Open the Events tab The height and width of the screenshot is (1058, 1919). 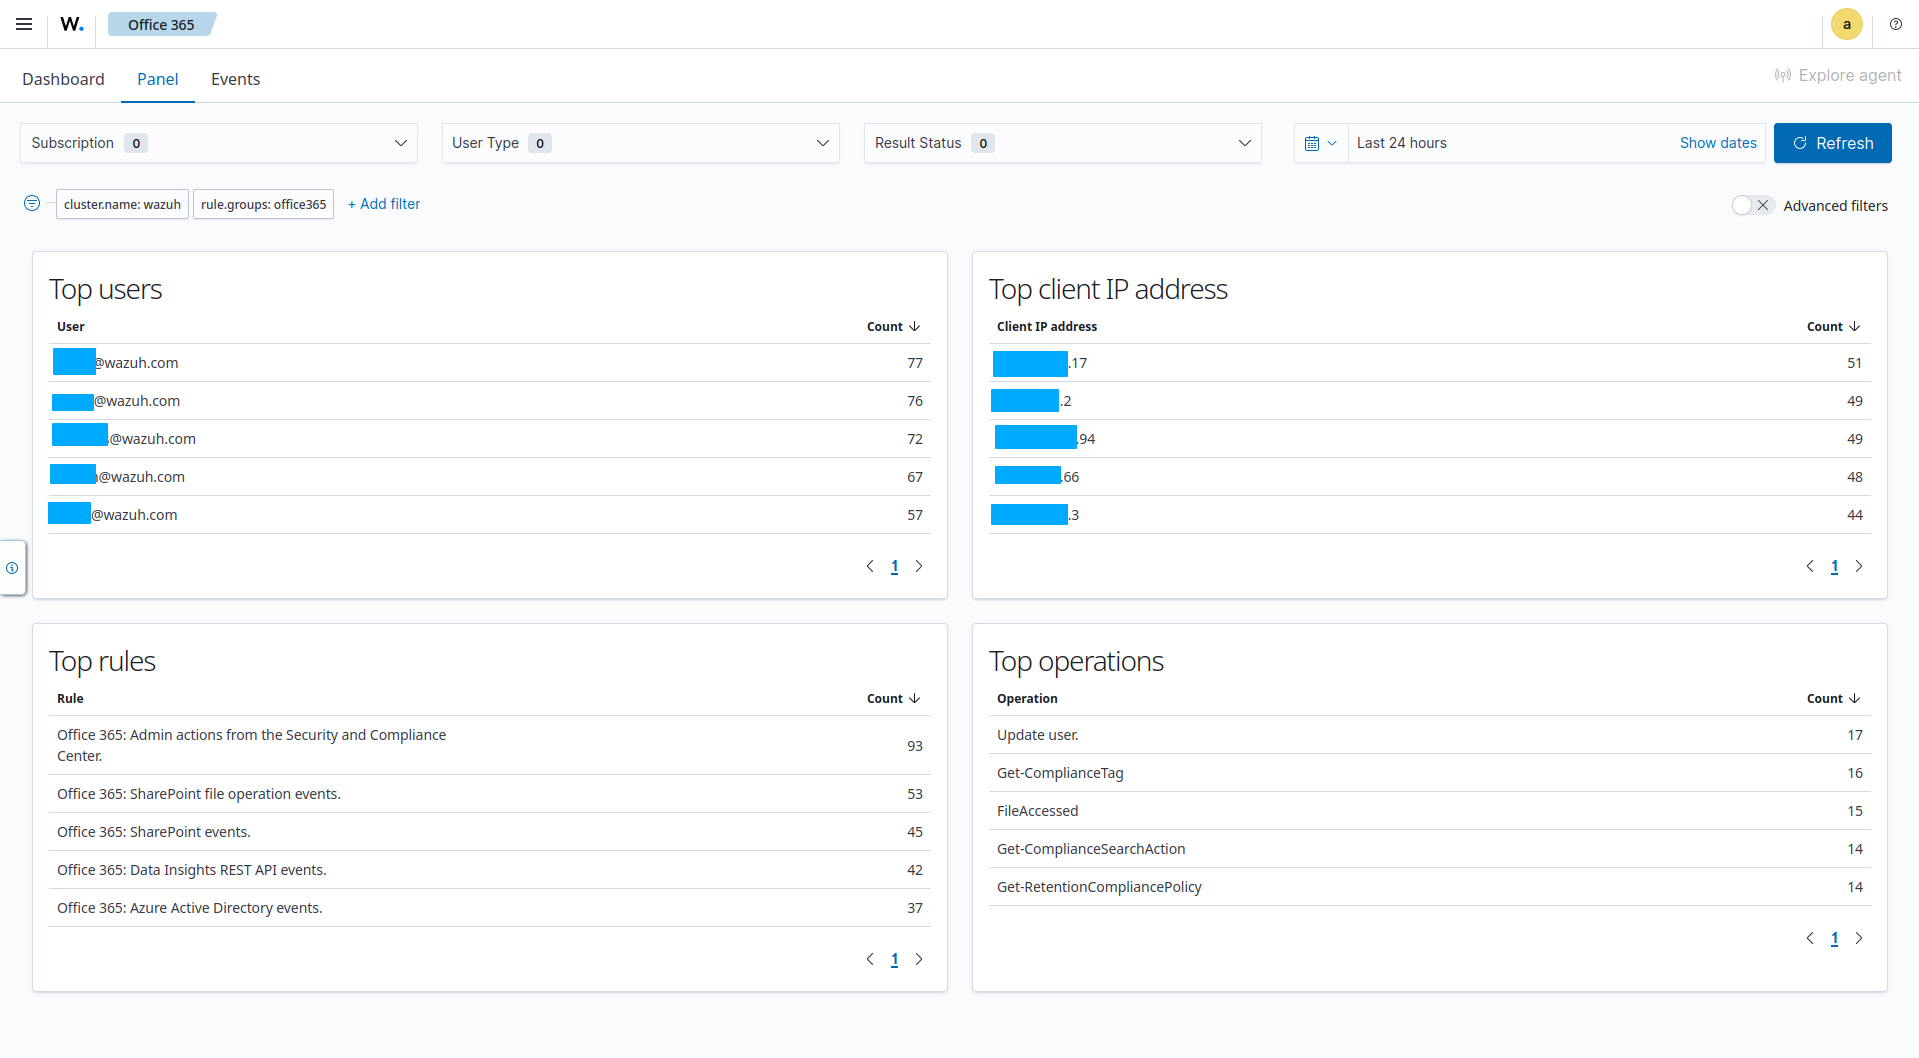pos(235,78)
